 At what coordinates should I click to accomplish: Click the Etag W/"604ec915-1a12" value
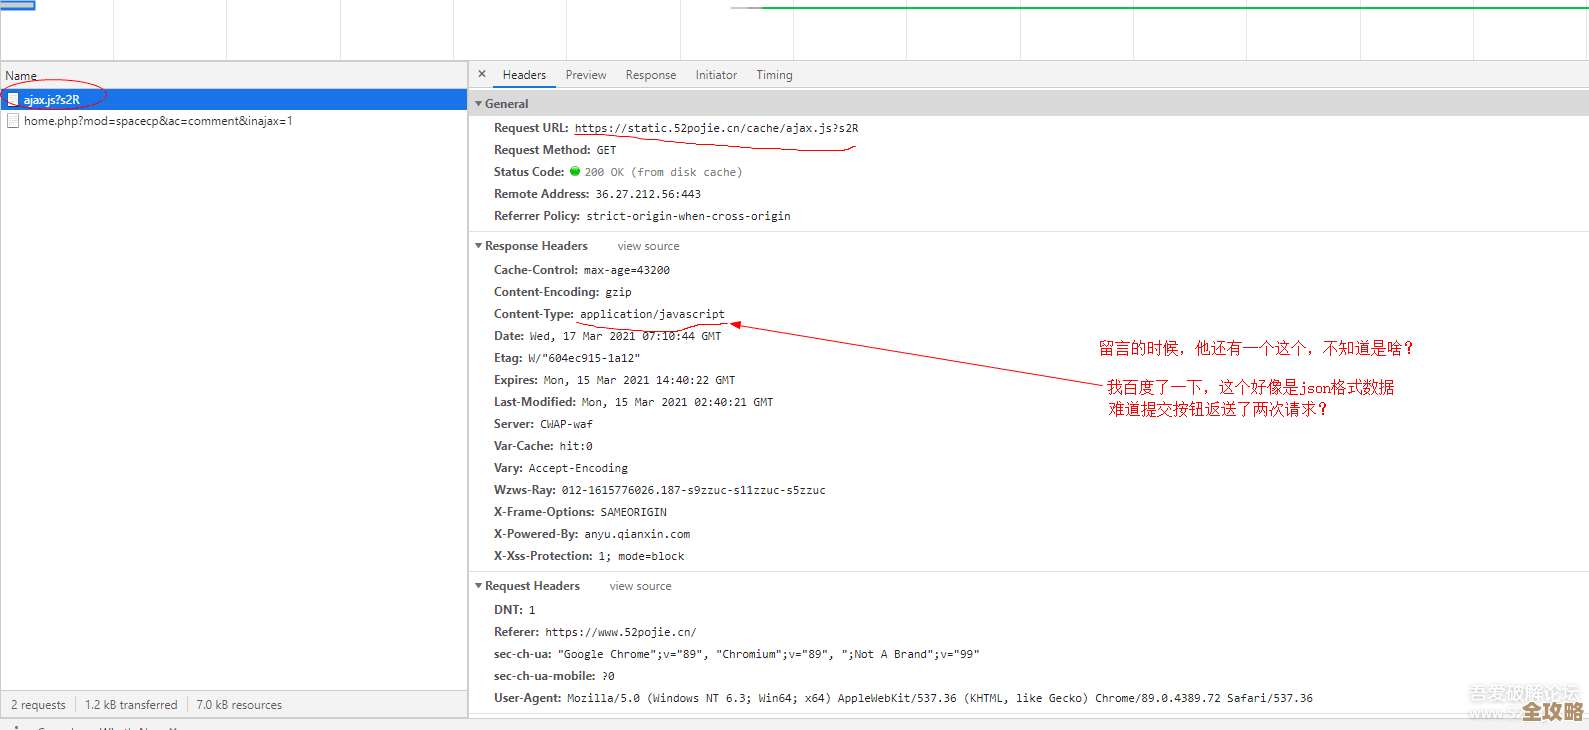coord(584,358)
